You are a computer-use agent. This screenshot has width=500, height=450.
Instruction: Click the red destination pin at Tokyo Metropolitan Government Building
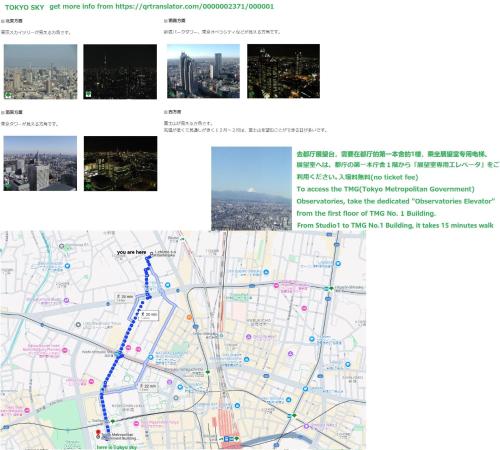98,433
